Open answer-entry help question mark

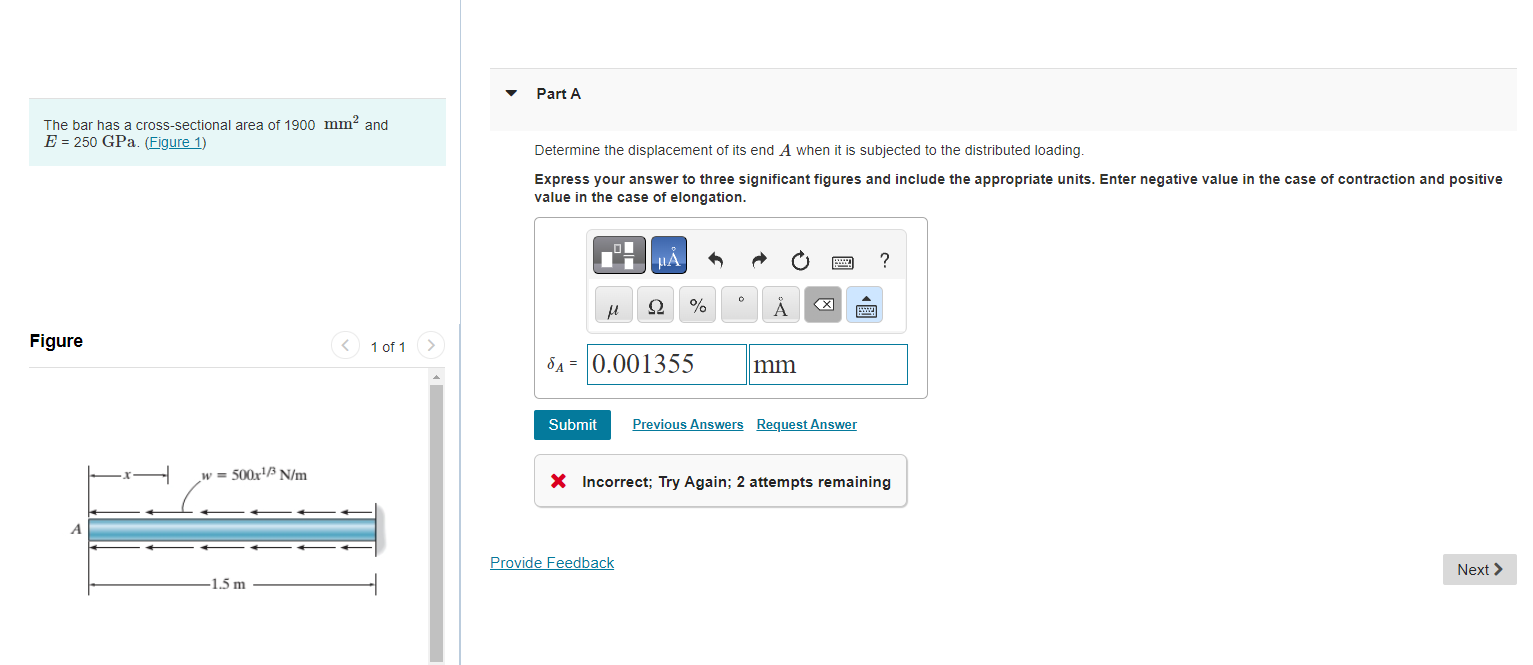pyautogui.click(x=884, y=261)
